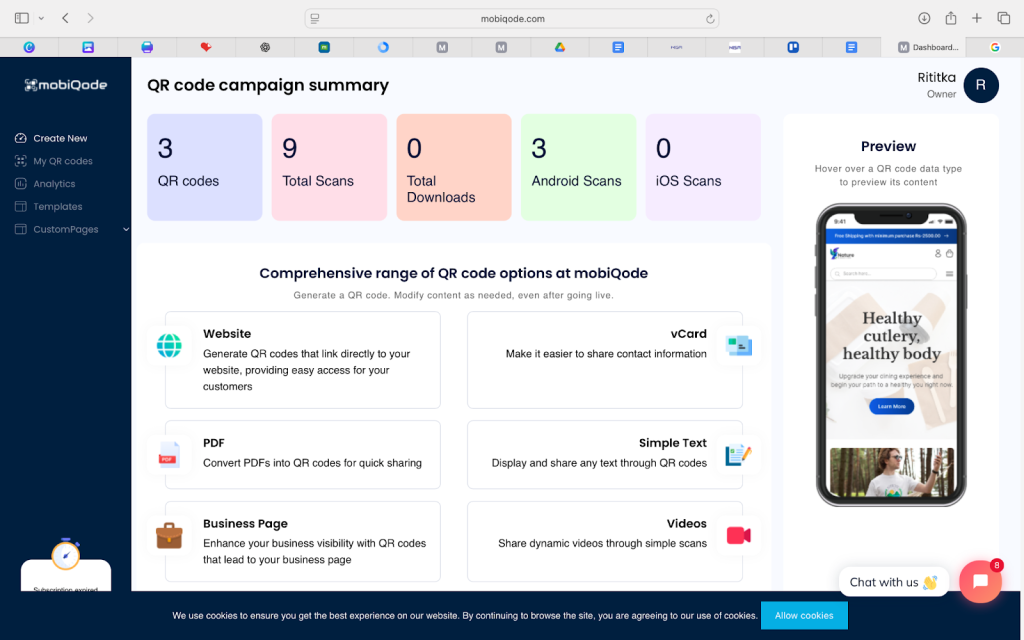Go to Analytics in the sidebar
Image resolution: width=1024 pixels, height=640 pixels.
coord(54,184)
